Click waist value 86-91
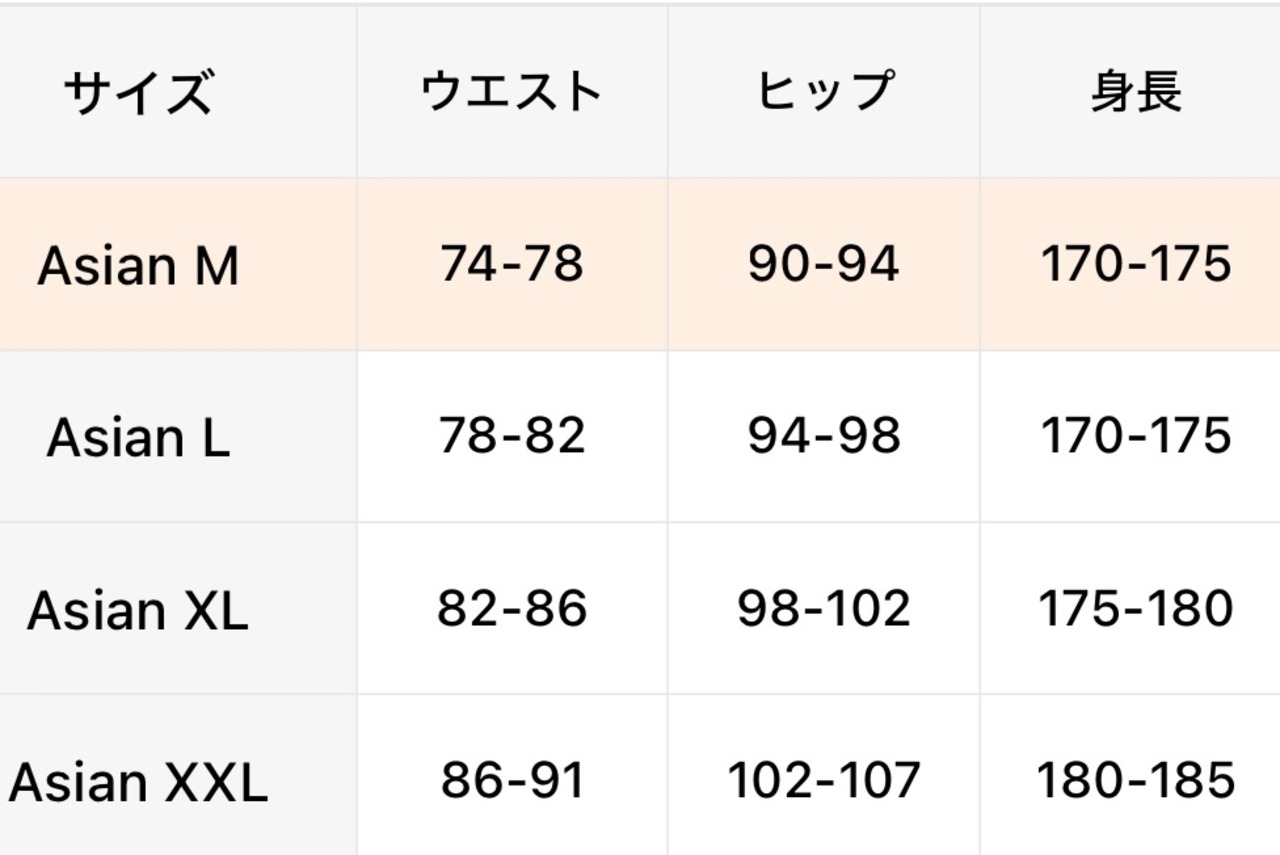The width and height of the screenshot is (1280, 855). pyautogui.click(x=511, y=780)
